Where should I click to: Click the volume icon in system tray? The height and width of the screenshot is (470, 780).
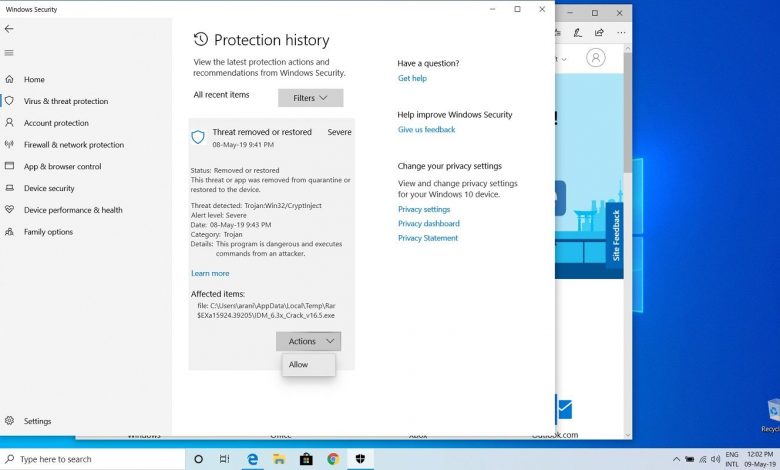715,459
